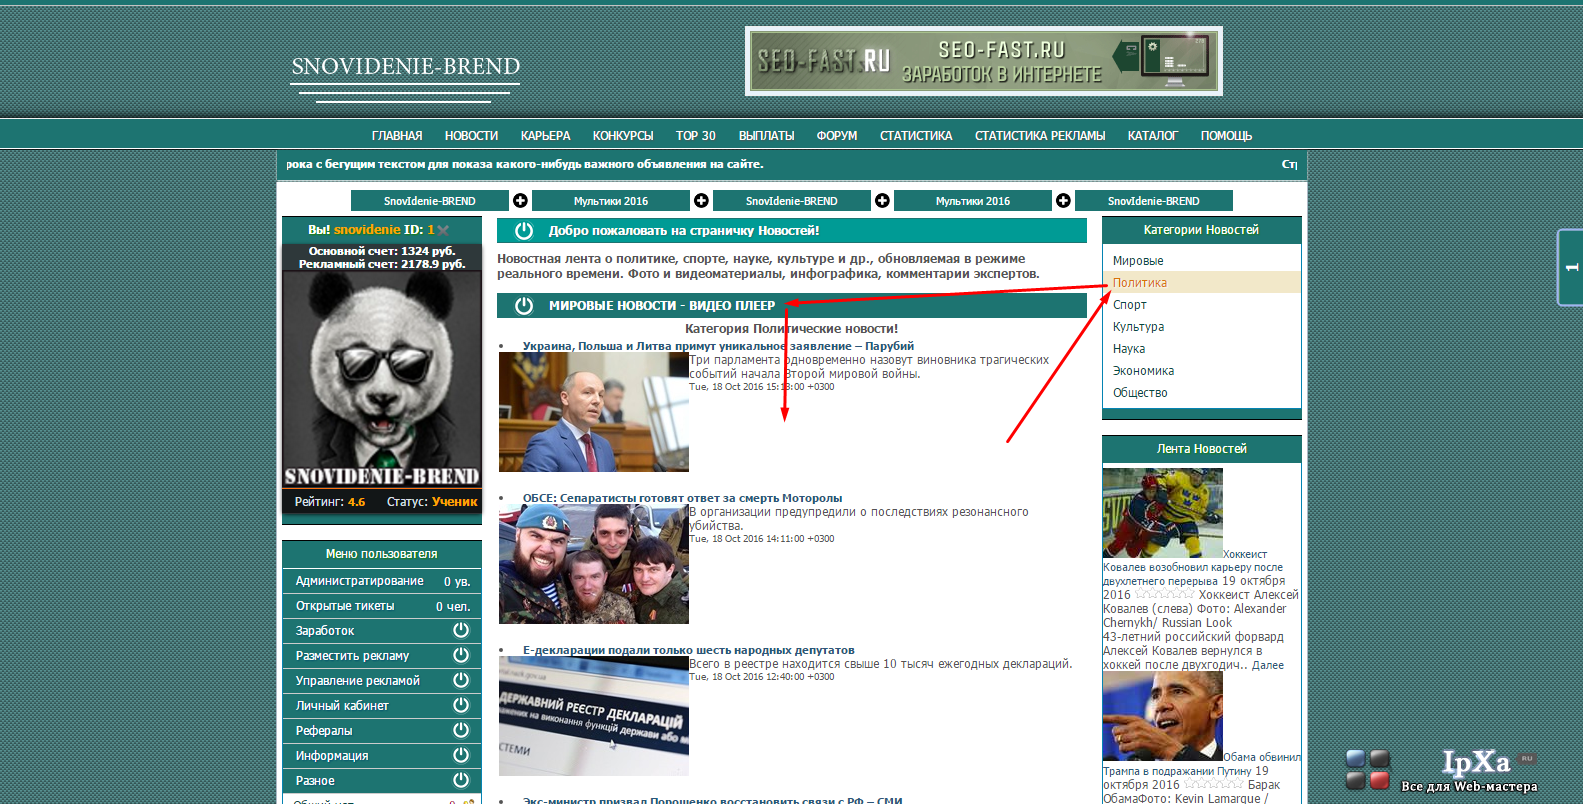Click the panda avatar image

point(382,380)
